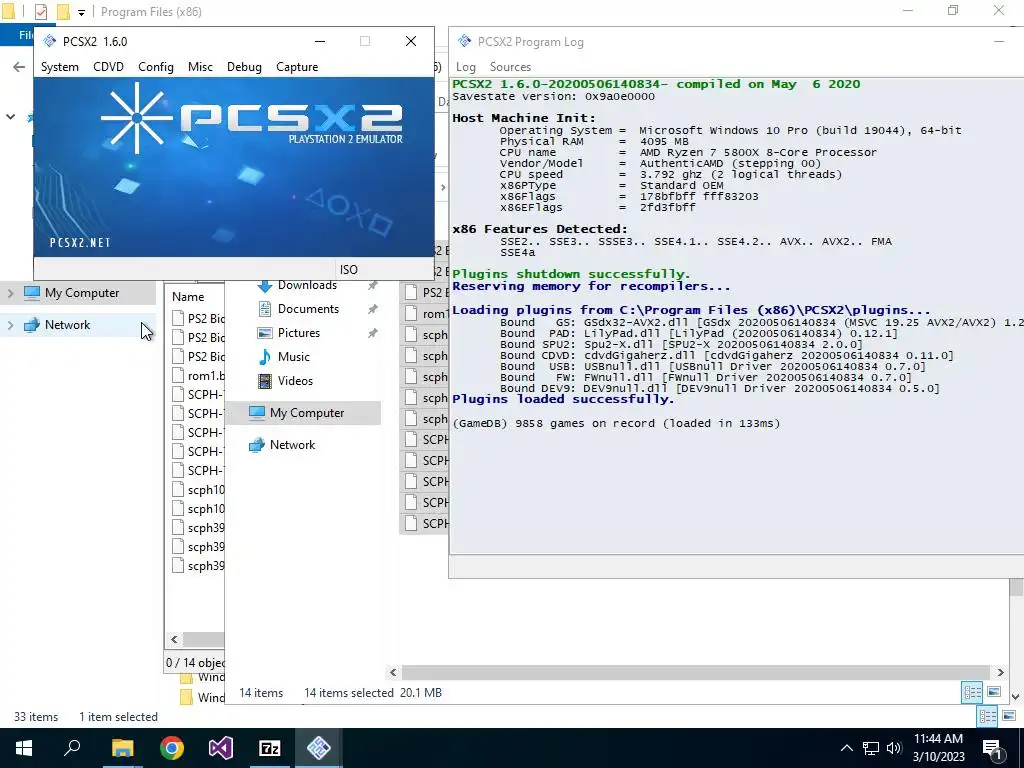
Task: Open the CDVD menu in PCSX2
Action: point(108,67)
